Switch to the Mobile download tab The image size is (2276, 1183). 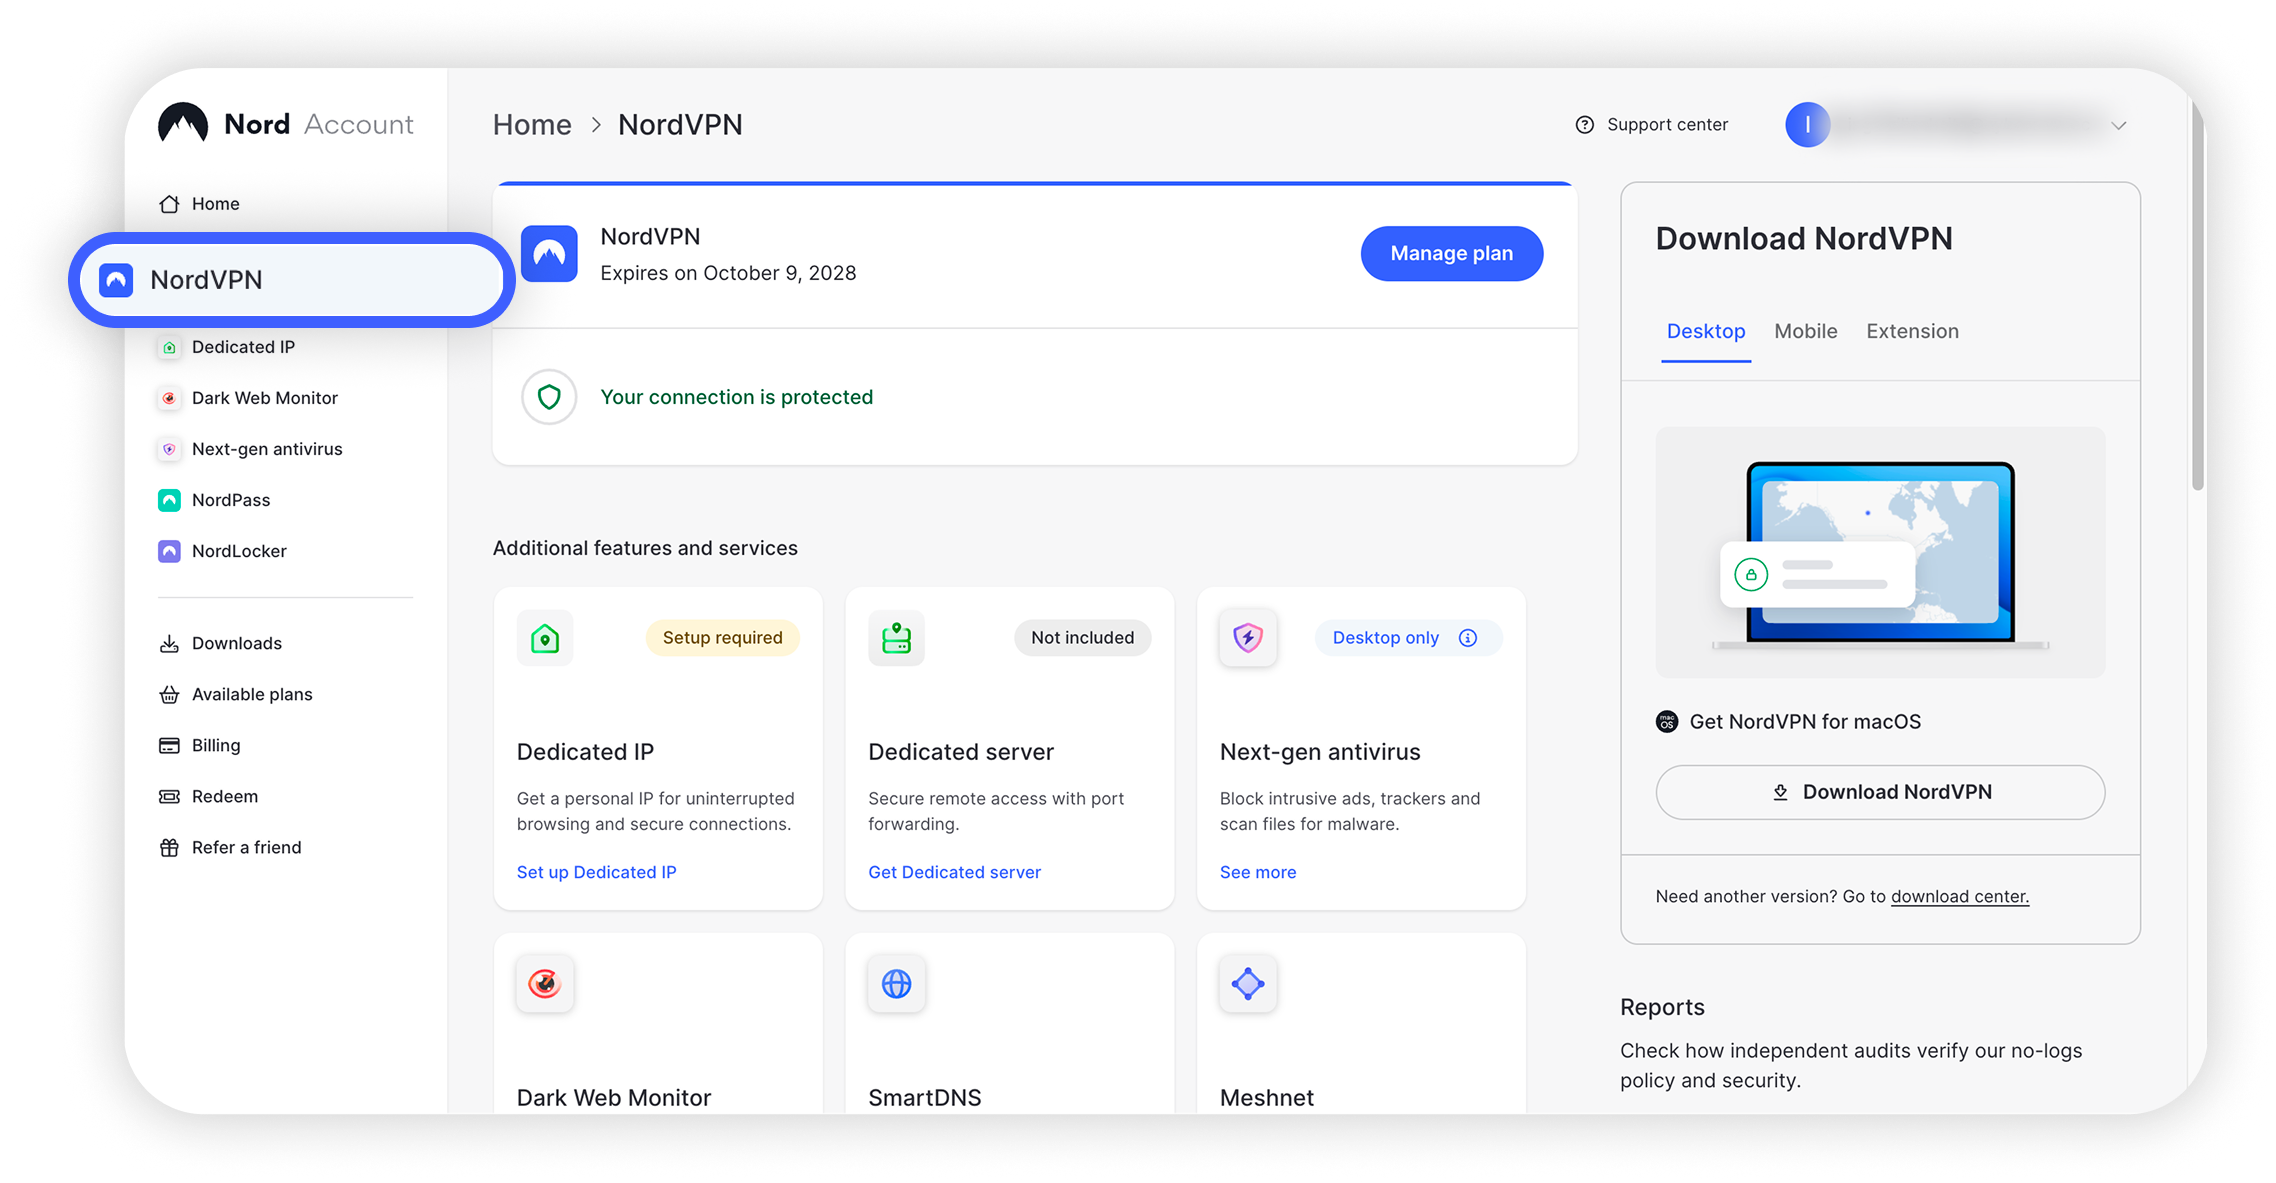[x=1805, y=331]
